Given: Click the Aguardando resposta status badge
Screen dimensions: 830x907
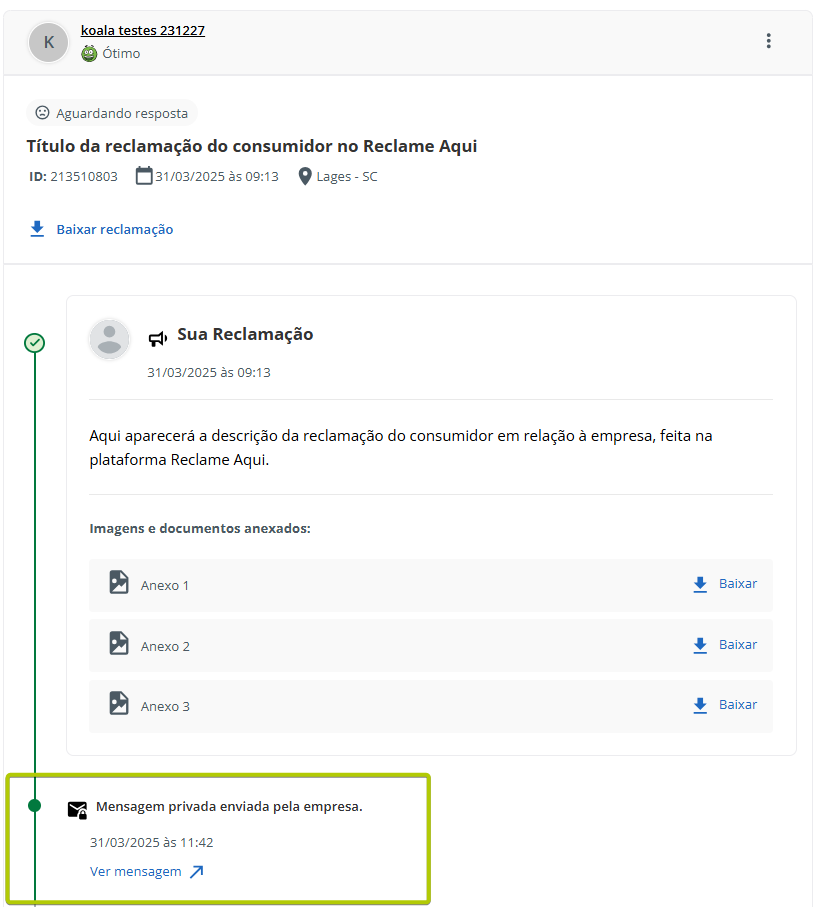Looking at the screenshot, I should [112, 113].
